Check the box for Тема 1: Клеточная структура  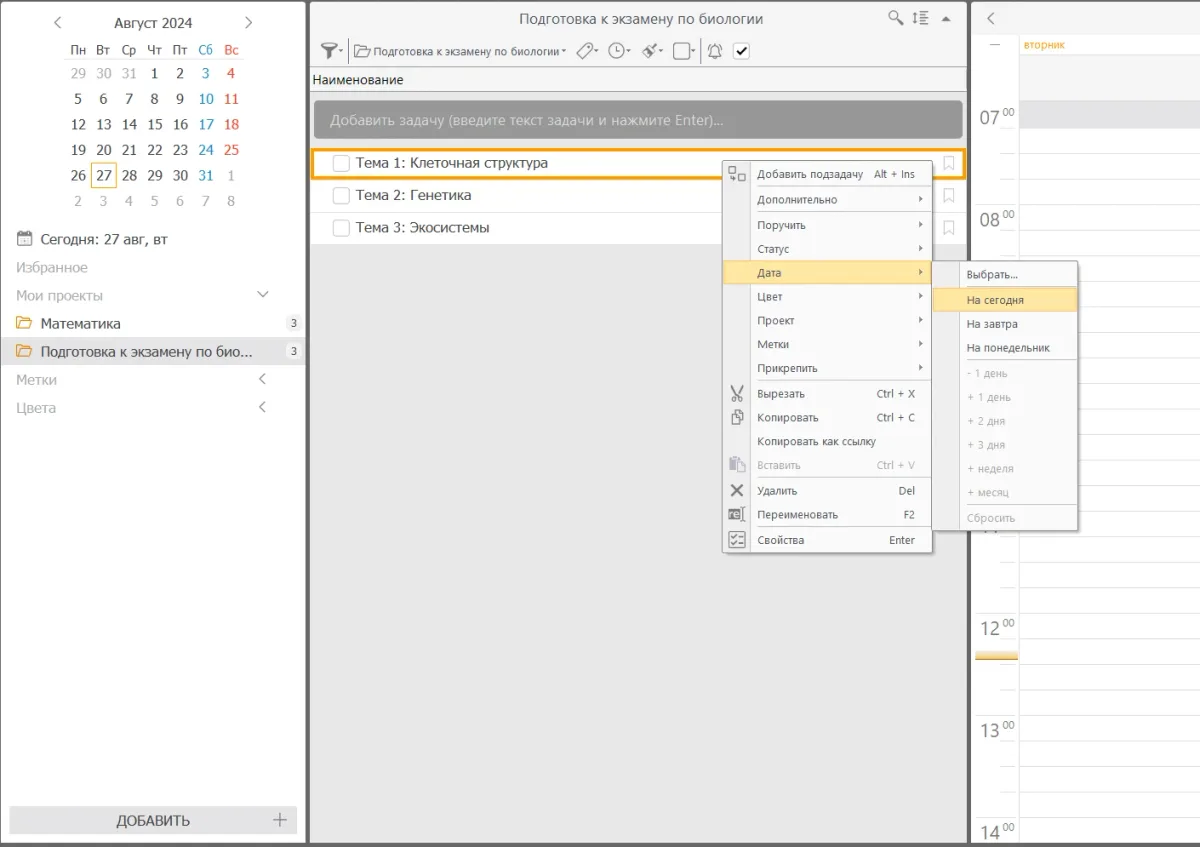[x=341, y=163]
